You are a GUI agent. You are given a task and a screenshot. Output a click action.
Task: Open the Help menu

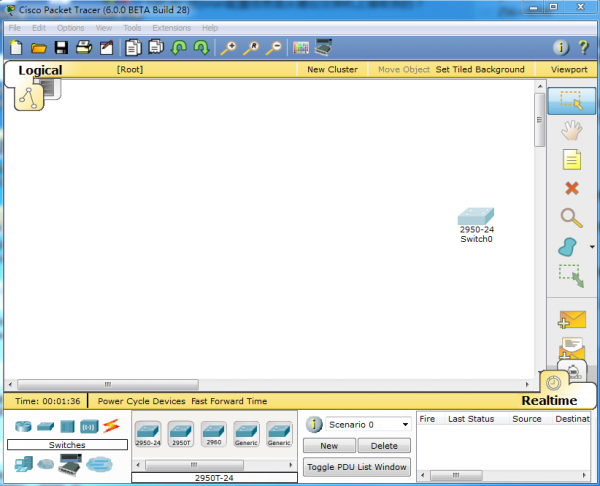pyautogui.click(x=210, y=28)
